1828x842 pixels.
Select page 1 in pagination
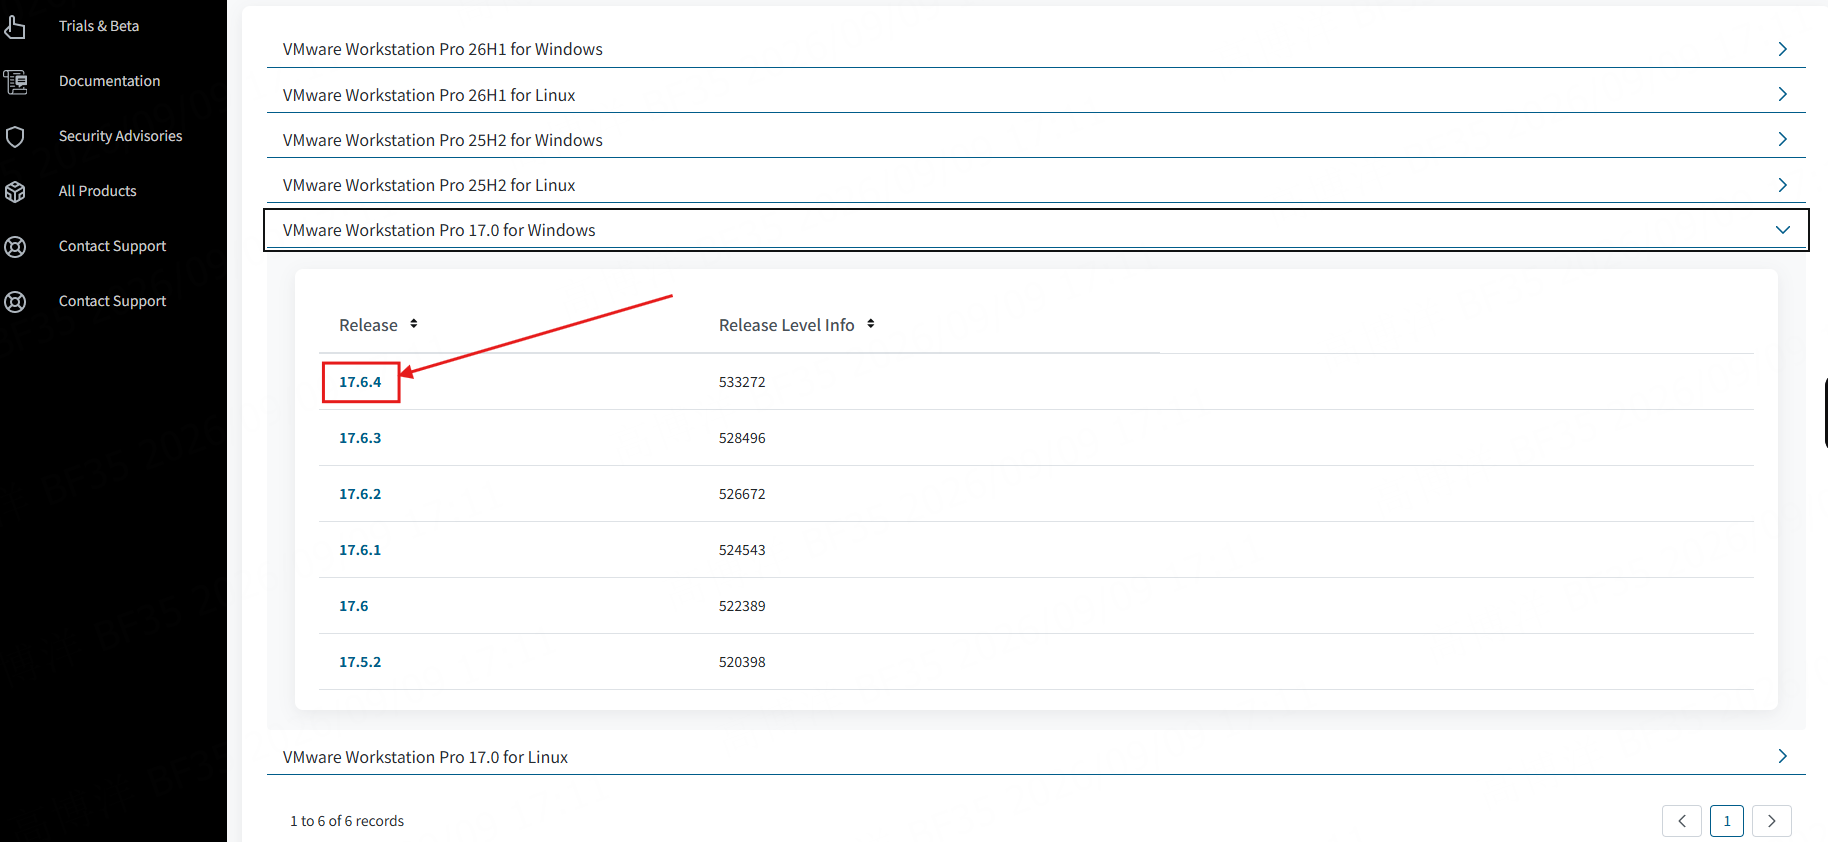coord(1727,821)
